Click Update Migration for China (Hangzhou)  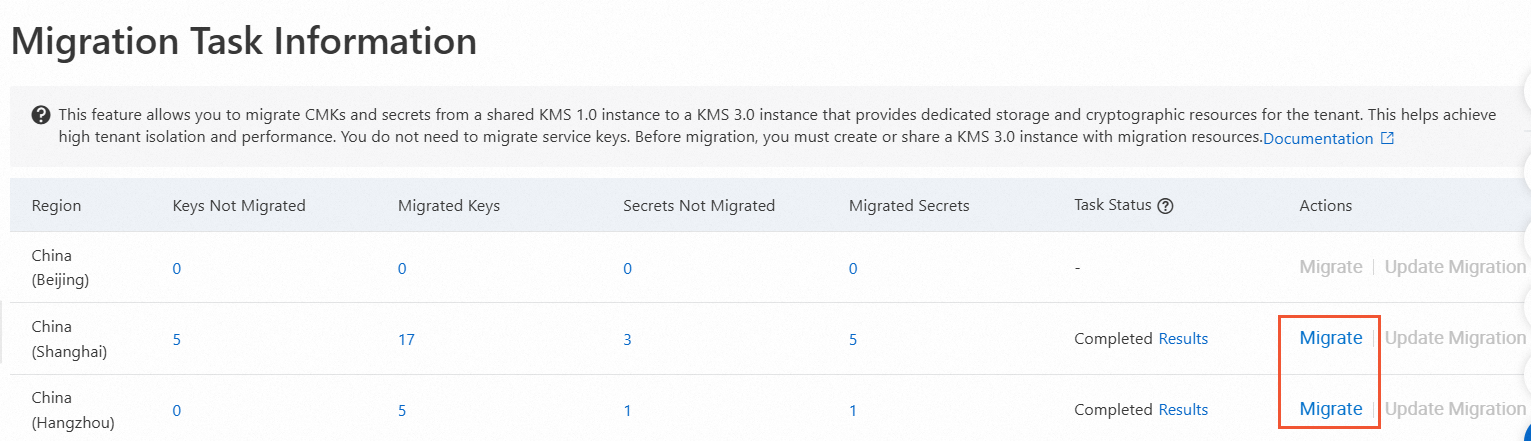tap(1455, 409)
